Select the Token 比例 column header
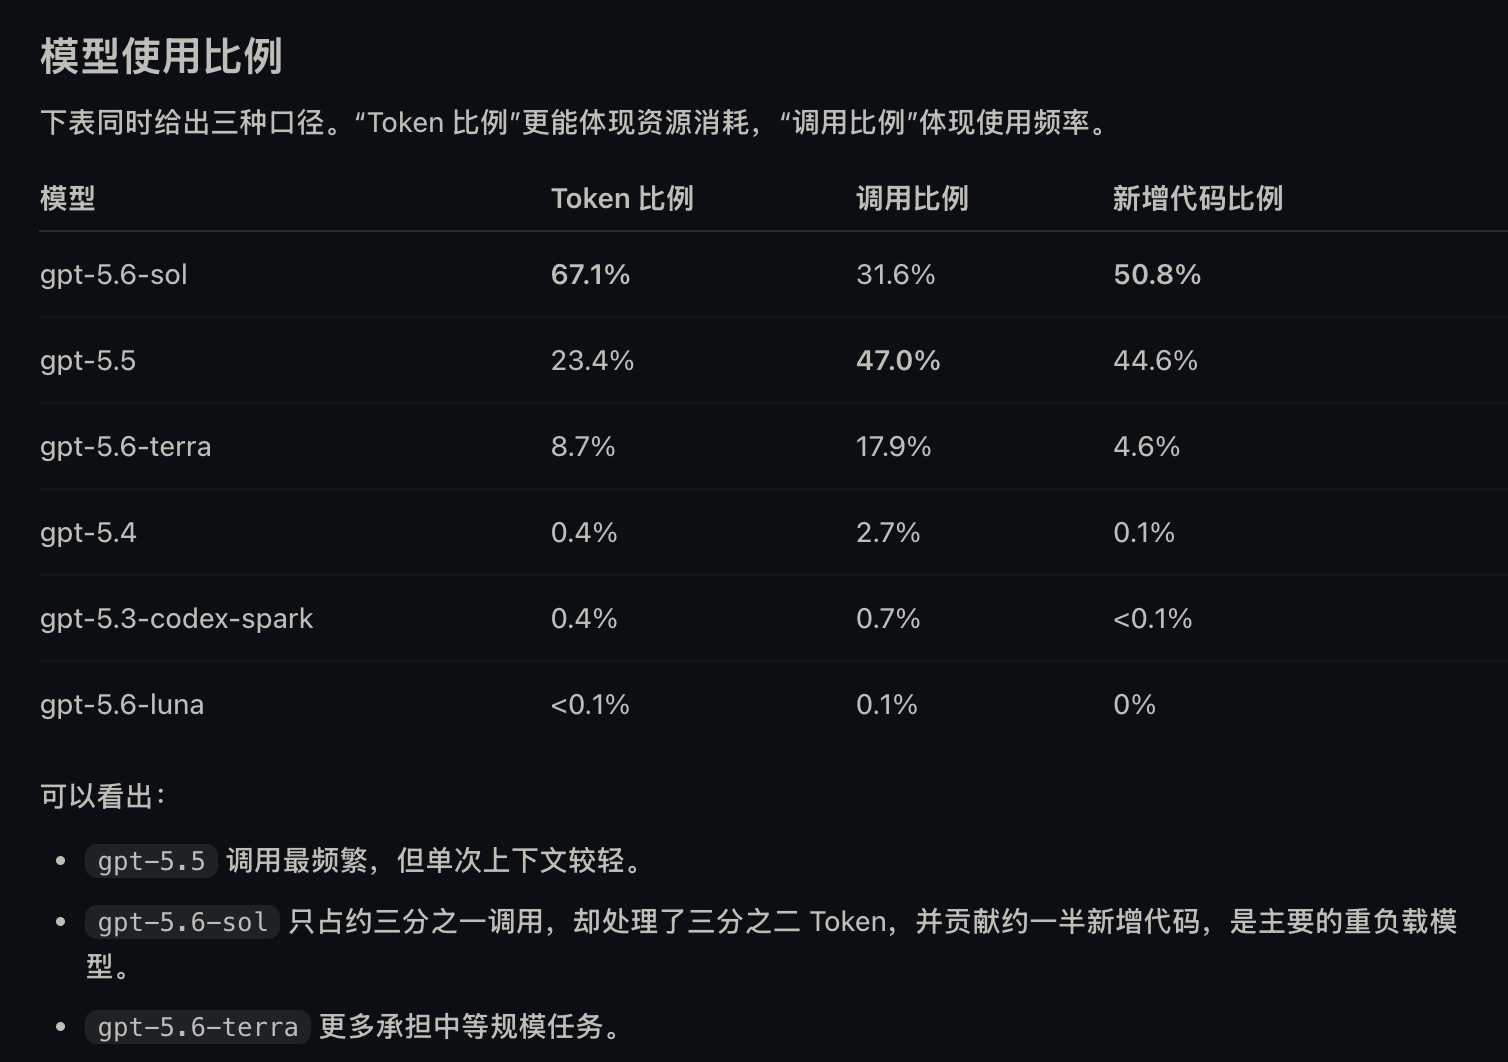Viewport: 1508px width, 1062px height. [622, 198]
